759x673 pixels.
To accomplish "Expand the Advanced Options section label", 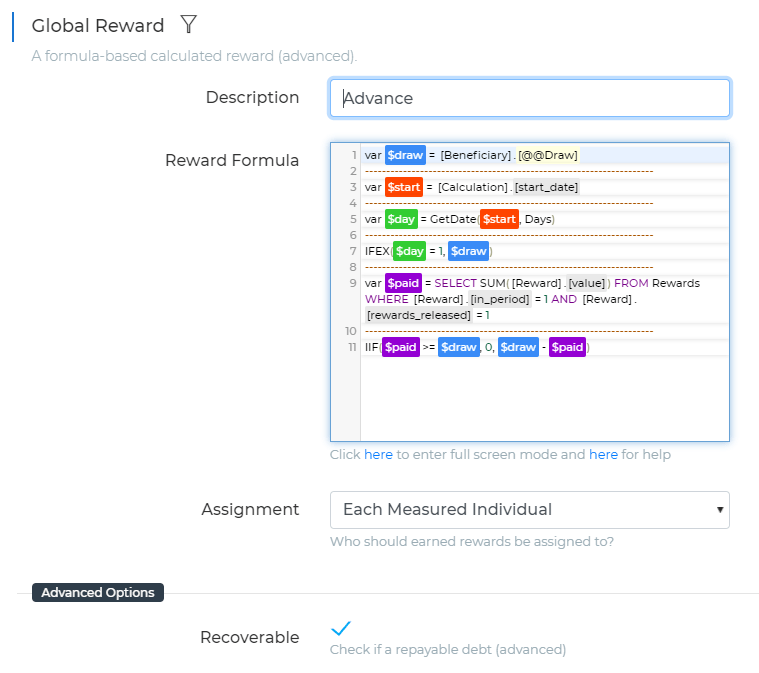I will [x=98, y=592].
